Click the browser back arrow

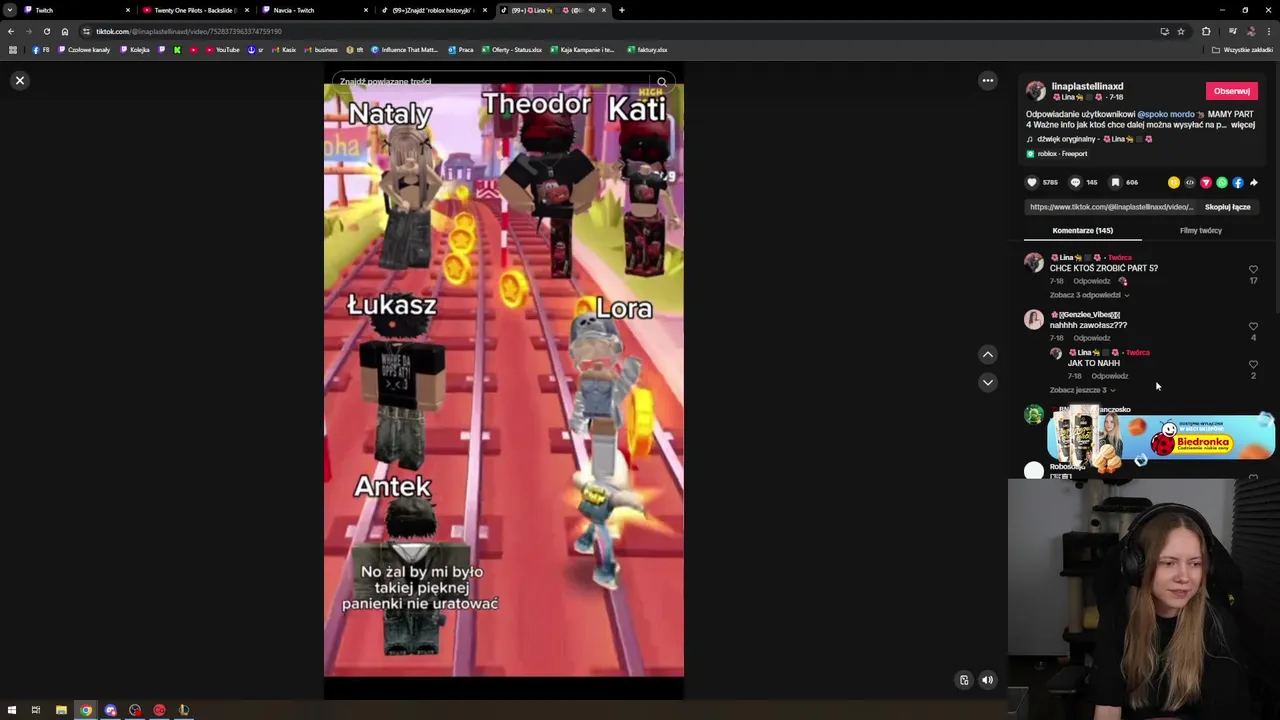point(11,31)
